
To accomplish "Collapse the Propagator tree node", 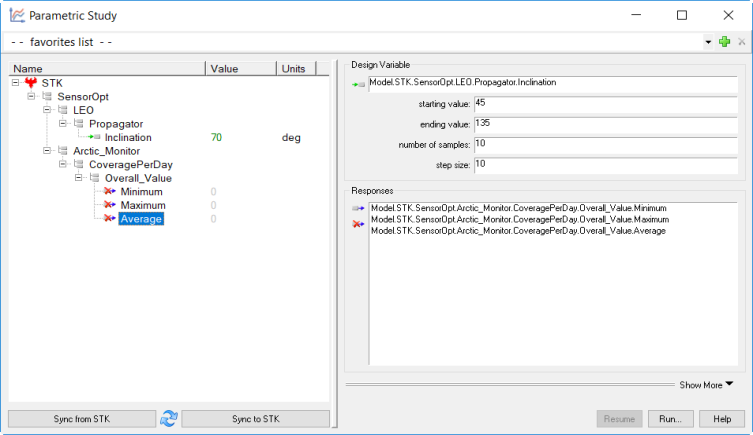I will coord(64,124).
